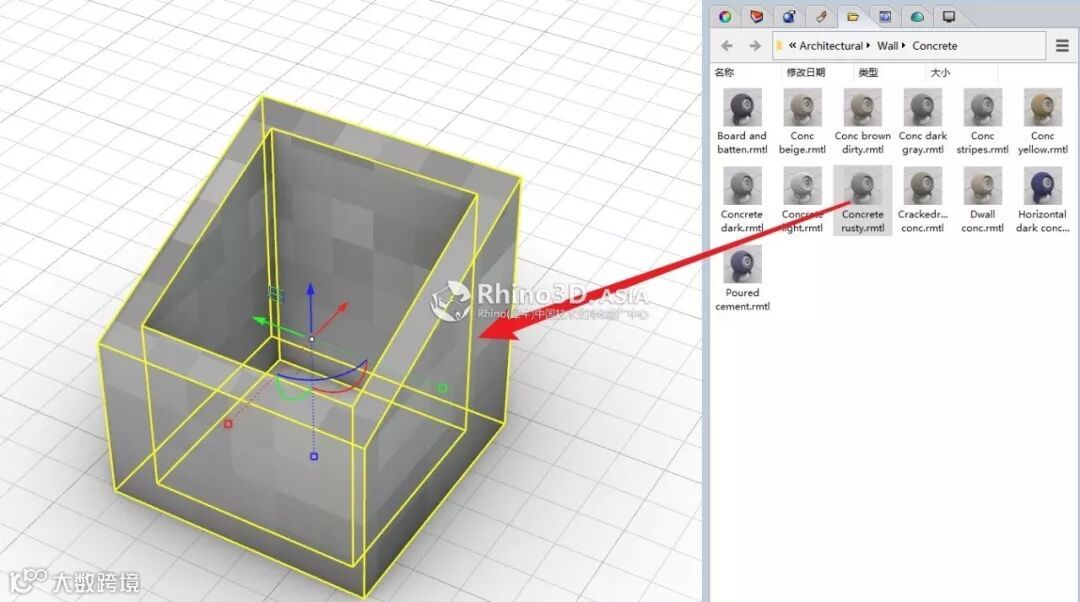Open the tab with the paintbrush icon
This screenshot has height=602, width=1080.
pos(820,17)
